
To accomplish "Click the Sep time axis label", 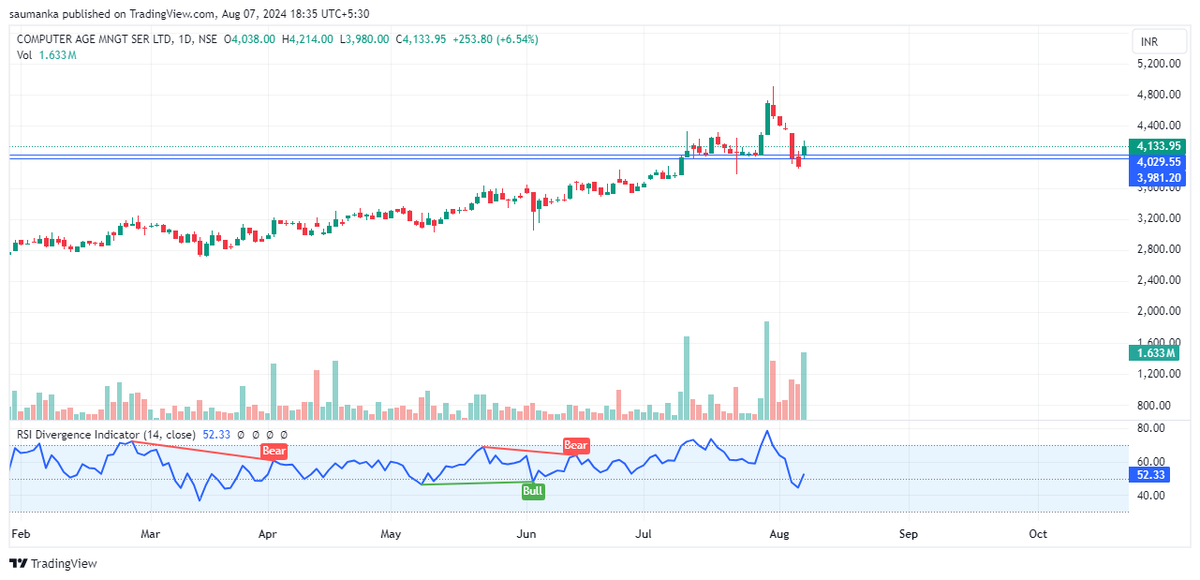I will (x=908, y=535).
